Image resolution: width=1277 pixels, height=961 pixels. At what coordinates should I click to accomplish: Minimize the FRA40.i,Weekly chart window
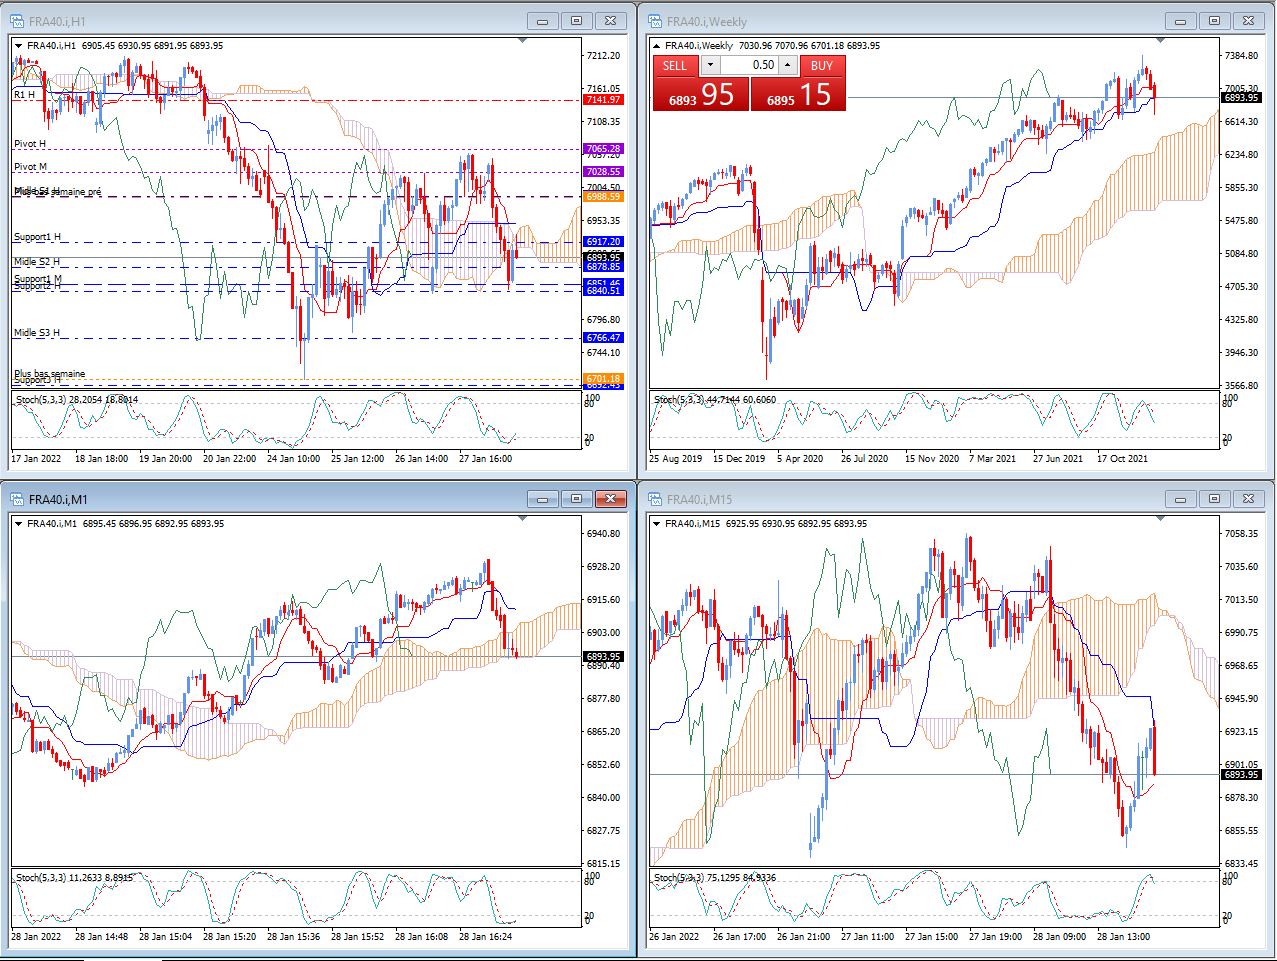[1181, 21]
